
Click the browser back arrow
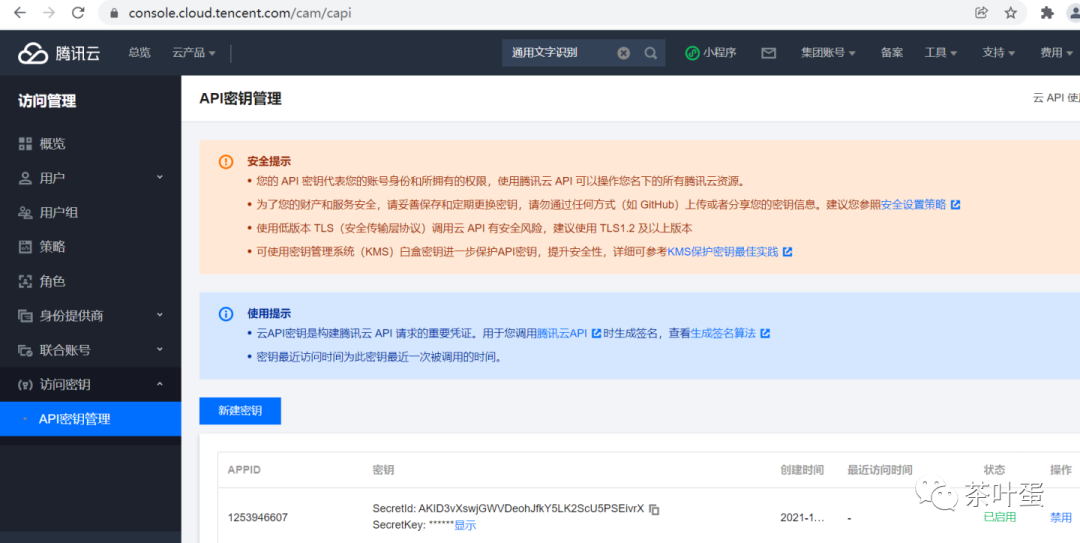tap(20, 12)
